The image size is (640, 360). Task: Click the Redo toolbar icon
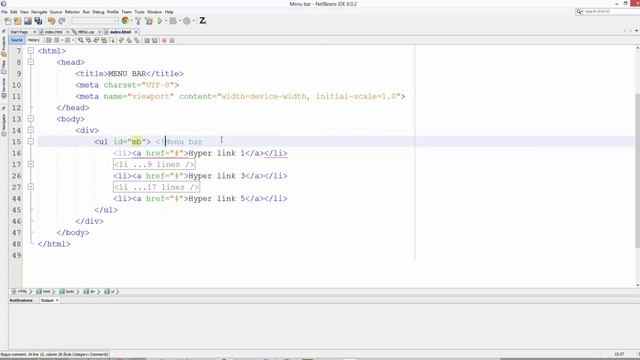62,21
